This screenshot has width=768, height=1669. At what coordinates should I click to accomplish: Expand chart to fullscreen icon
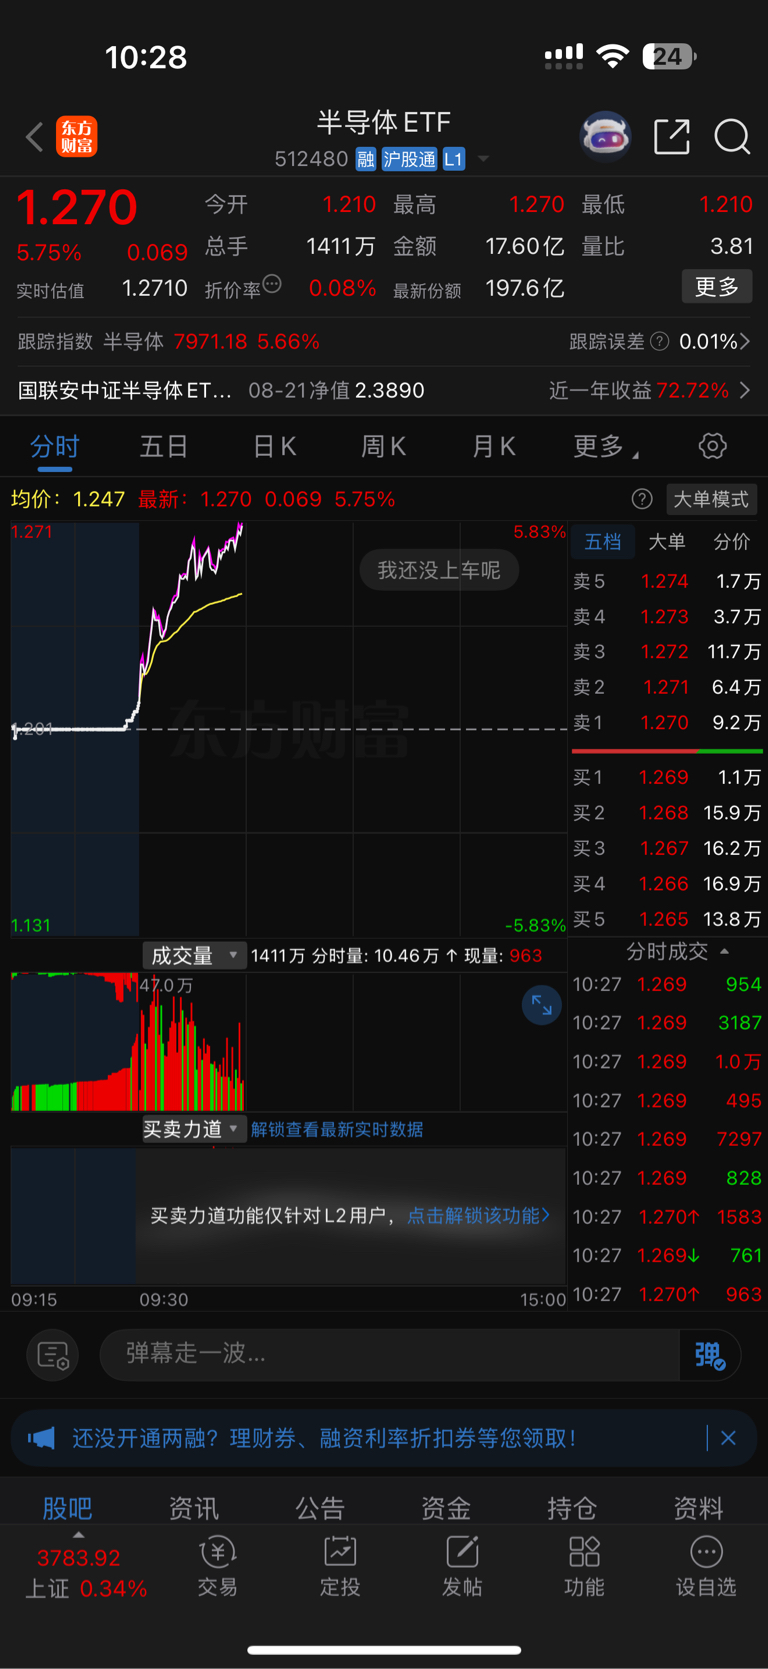pos(541,1005)
